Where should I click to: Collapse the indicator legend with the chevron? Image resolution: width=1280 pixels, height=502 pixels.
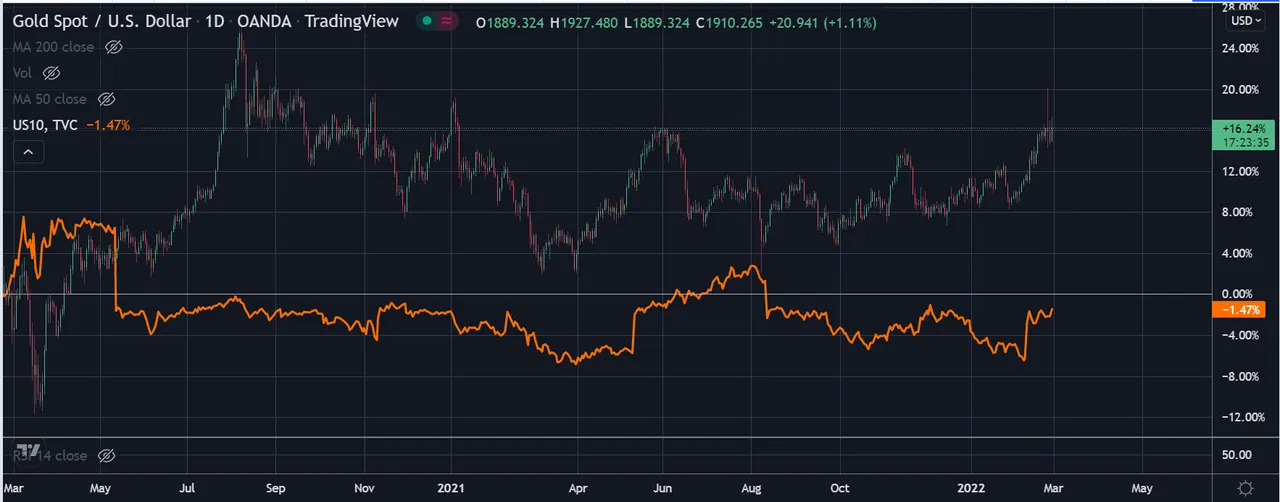tap(28, 152)
